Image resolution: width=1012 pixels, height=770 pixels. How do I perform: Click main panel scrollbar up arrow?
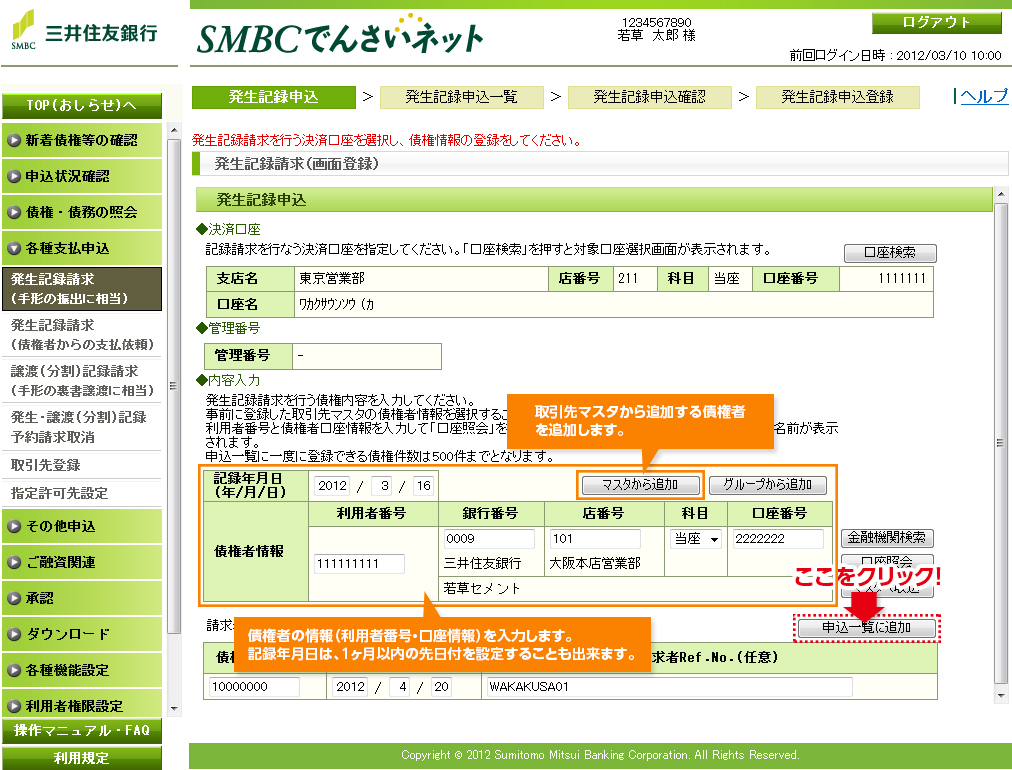(x=1000, y=194)
